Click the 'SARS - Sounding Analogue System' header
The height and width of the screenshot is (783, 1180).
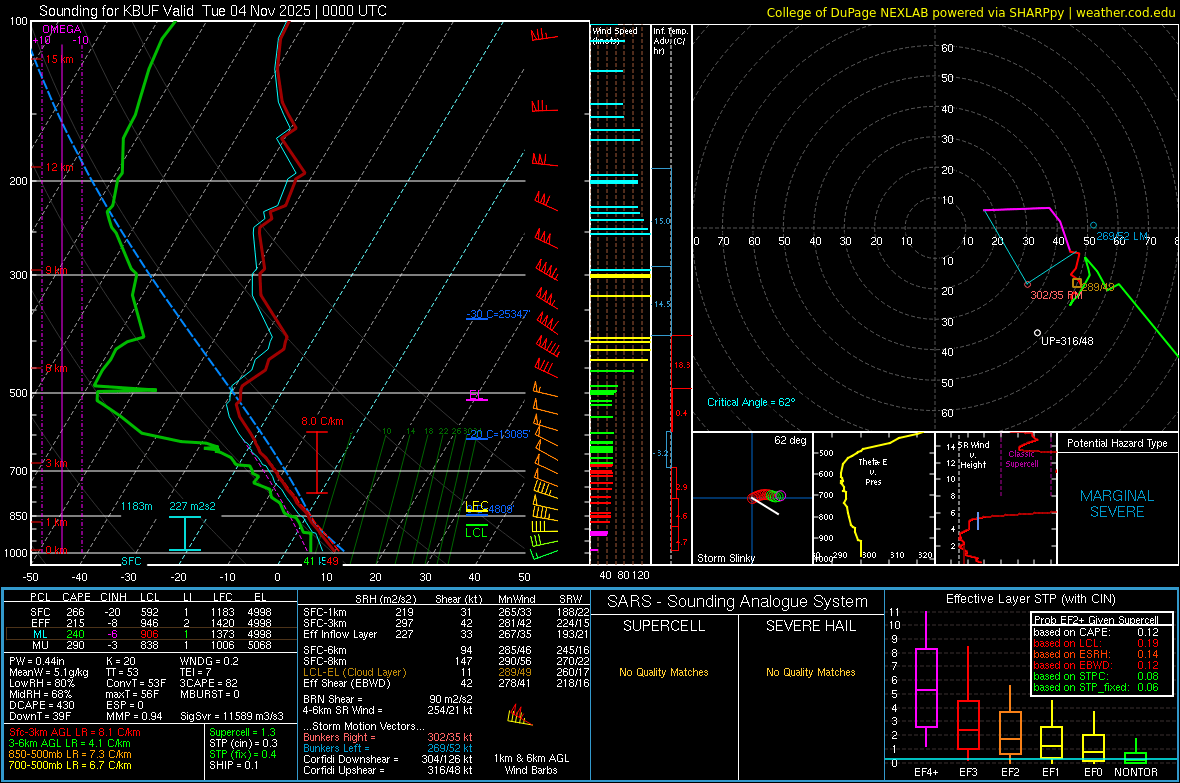pos(737,602)
